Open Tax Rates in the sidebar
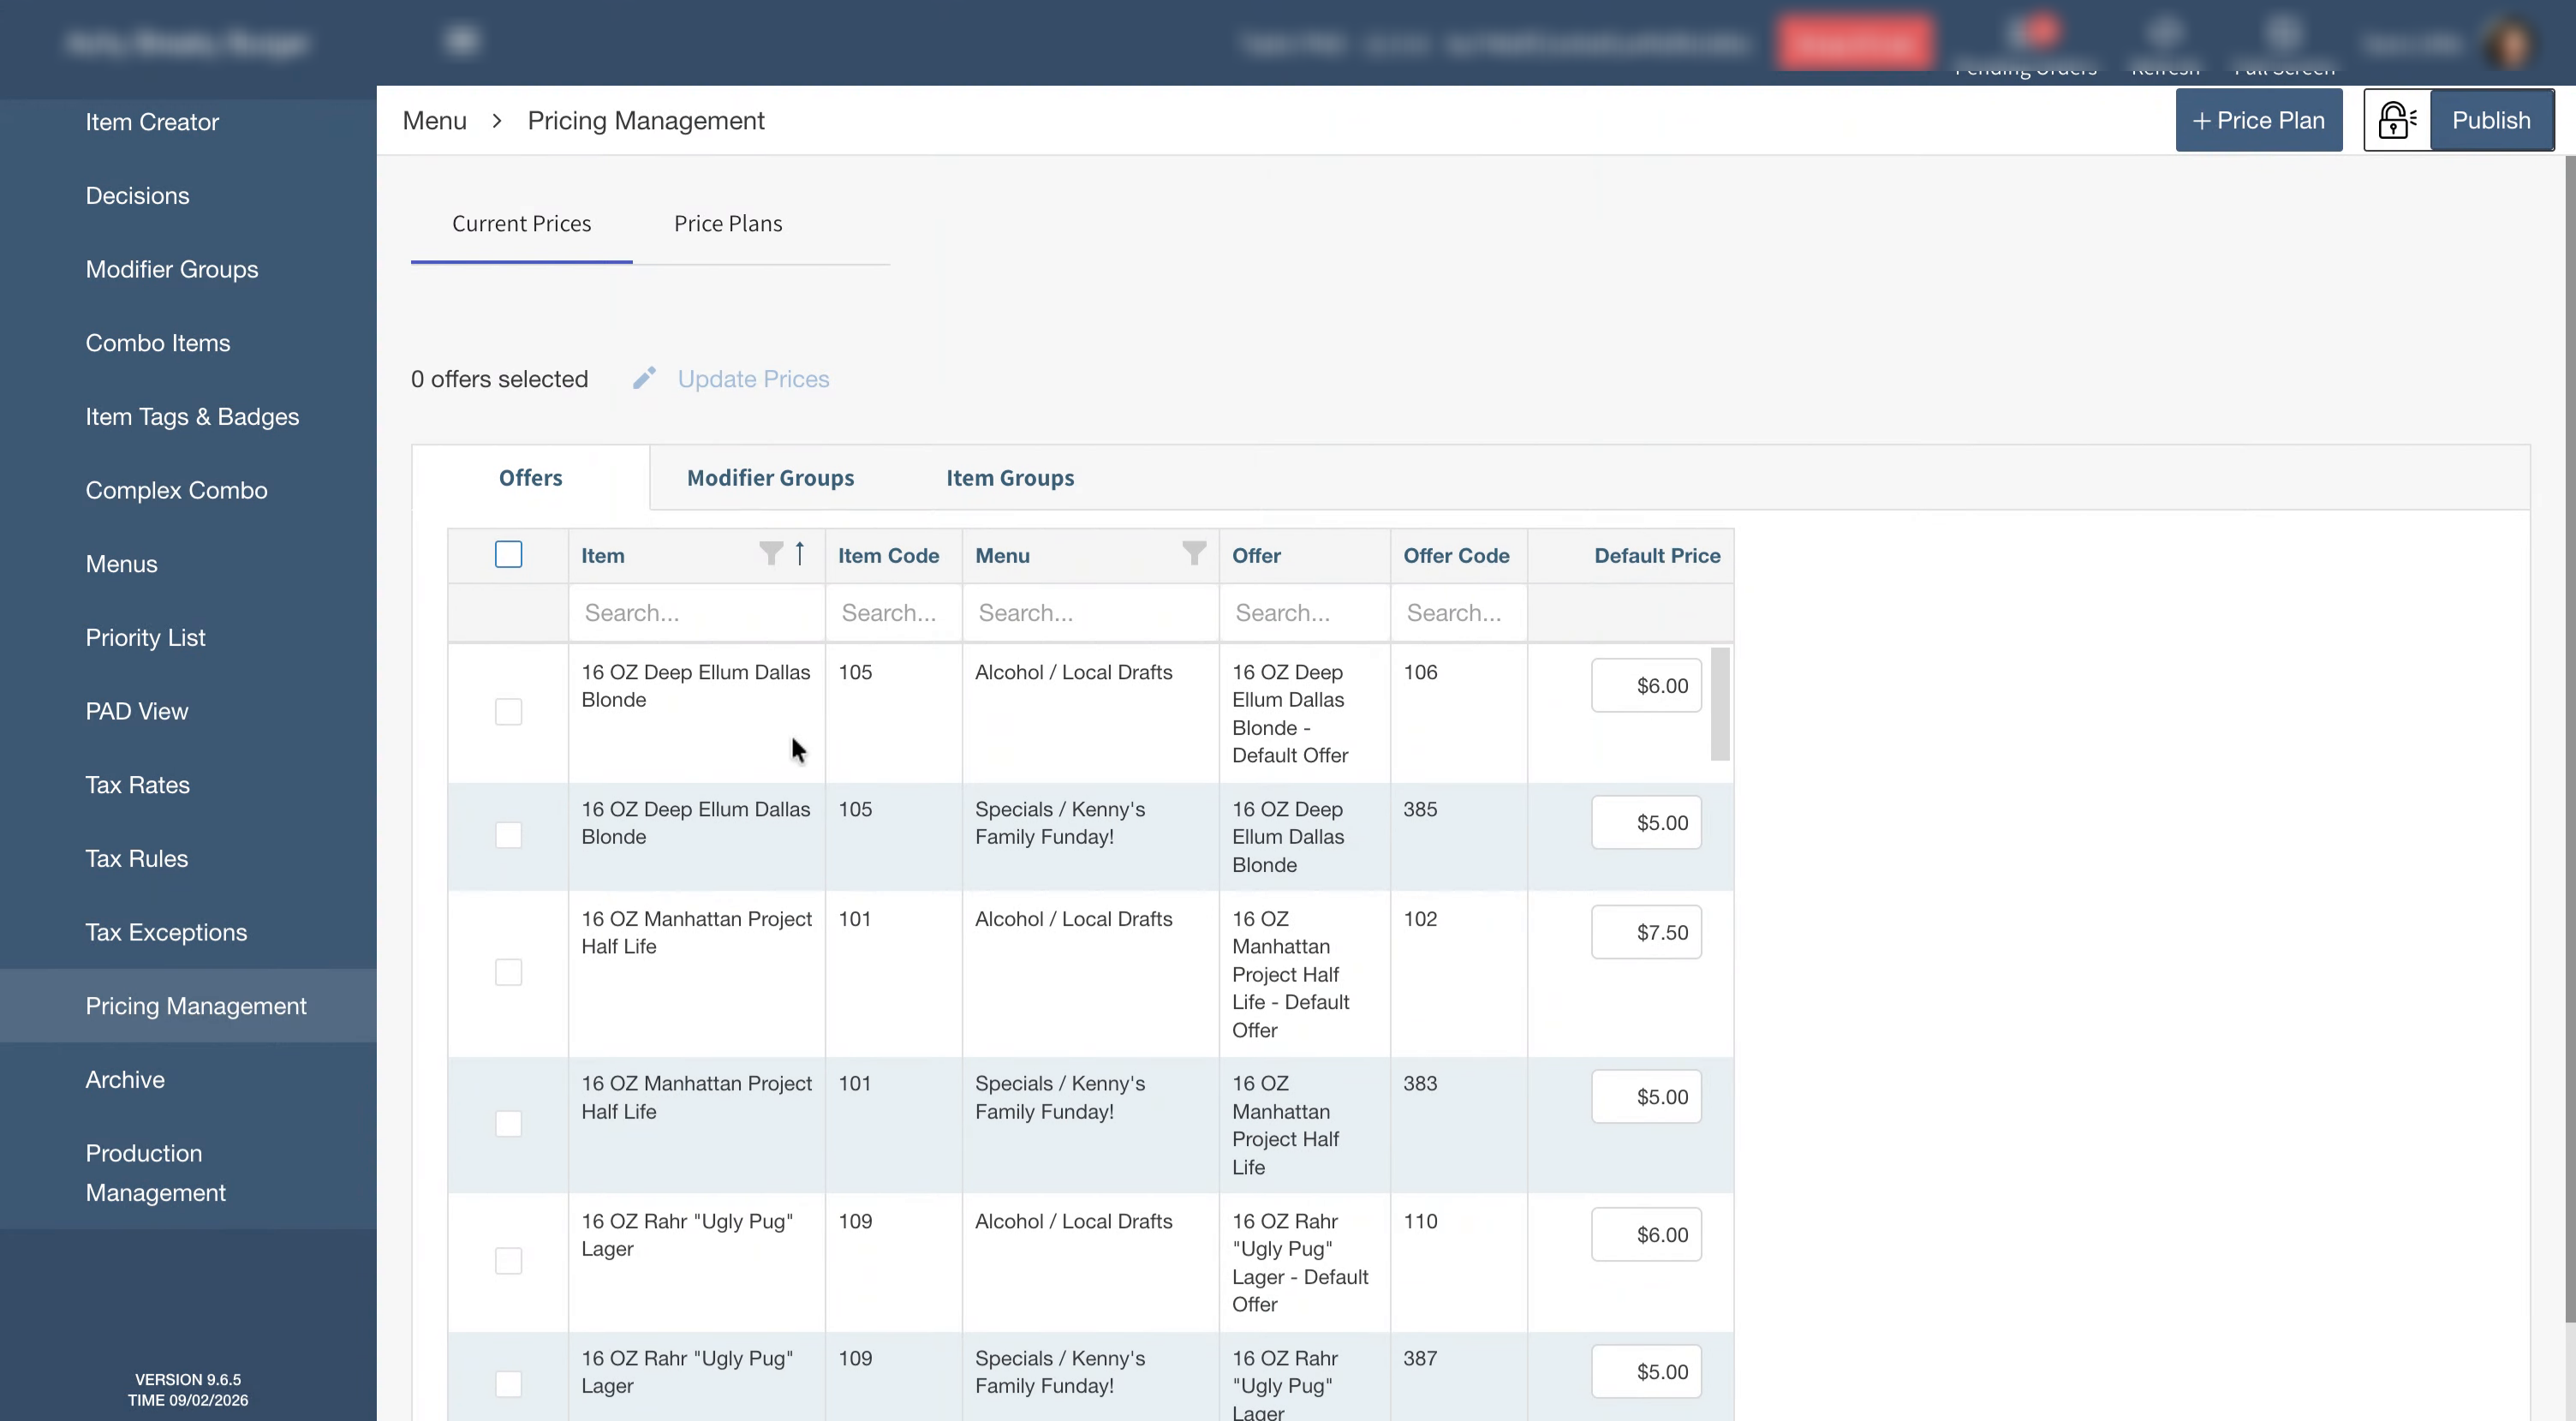 [138, 785]
